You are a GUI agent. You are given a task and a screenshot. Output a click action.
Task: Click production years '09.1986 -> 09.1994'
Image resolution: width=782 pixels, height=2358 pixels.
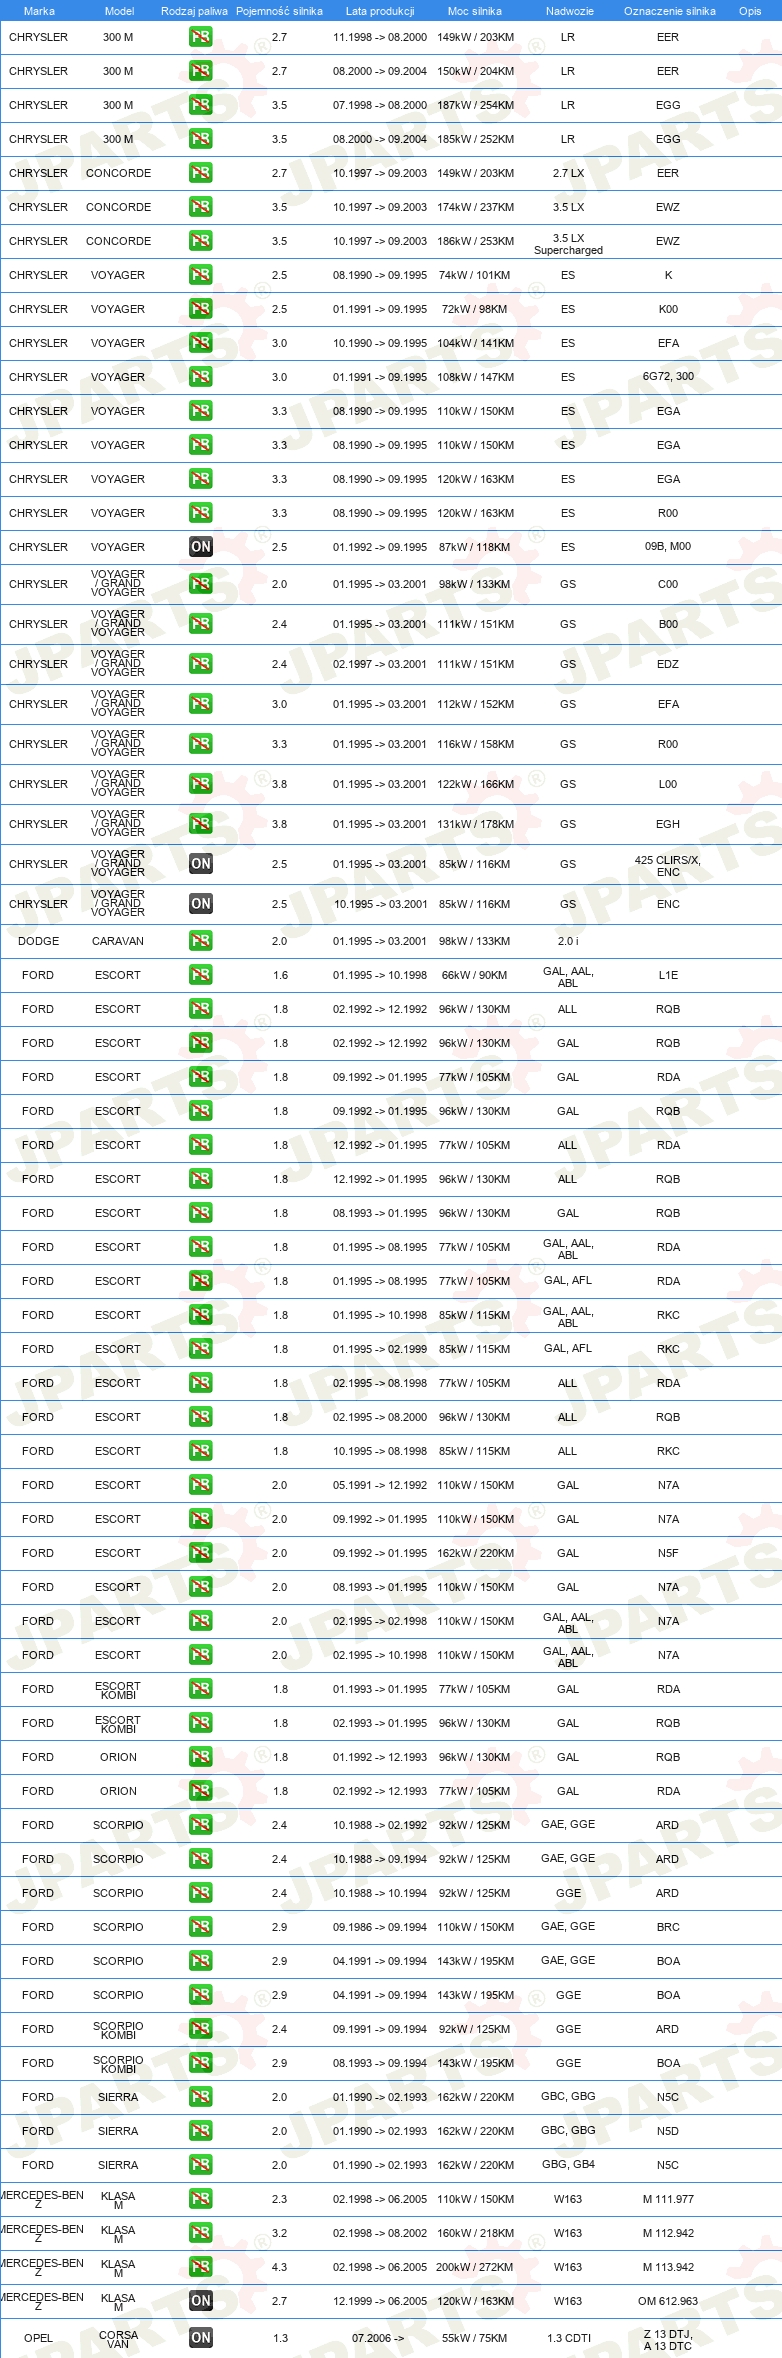(x=380, y=1927)
